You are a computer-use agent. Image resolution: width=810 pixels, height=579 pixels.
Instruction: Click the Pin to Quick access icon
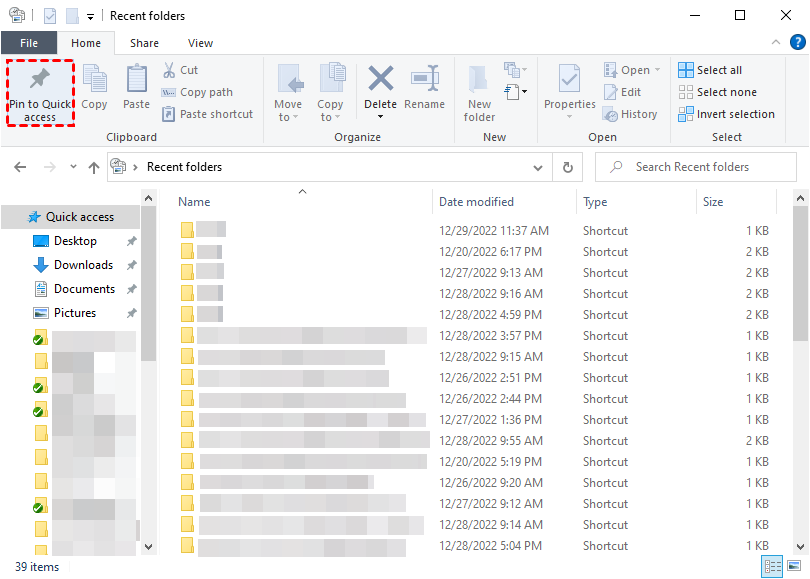pos(40,79)
